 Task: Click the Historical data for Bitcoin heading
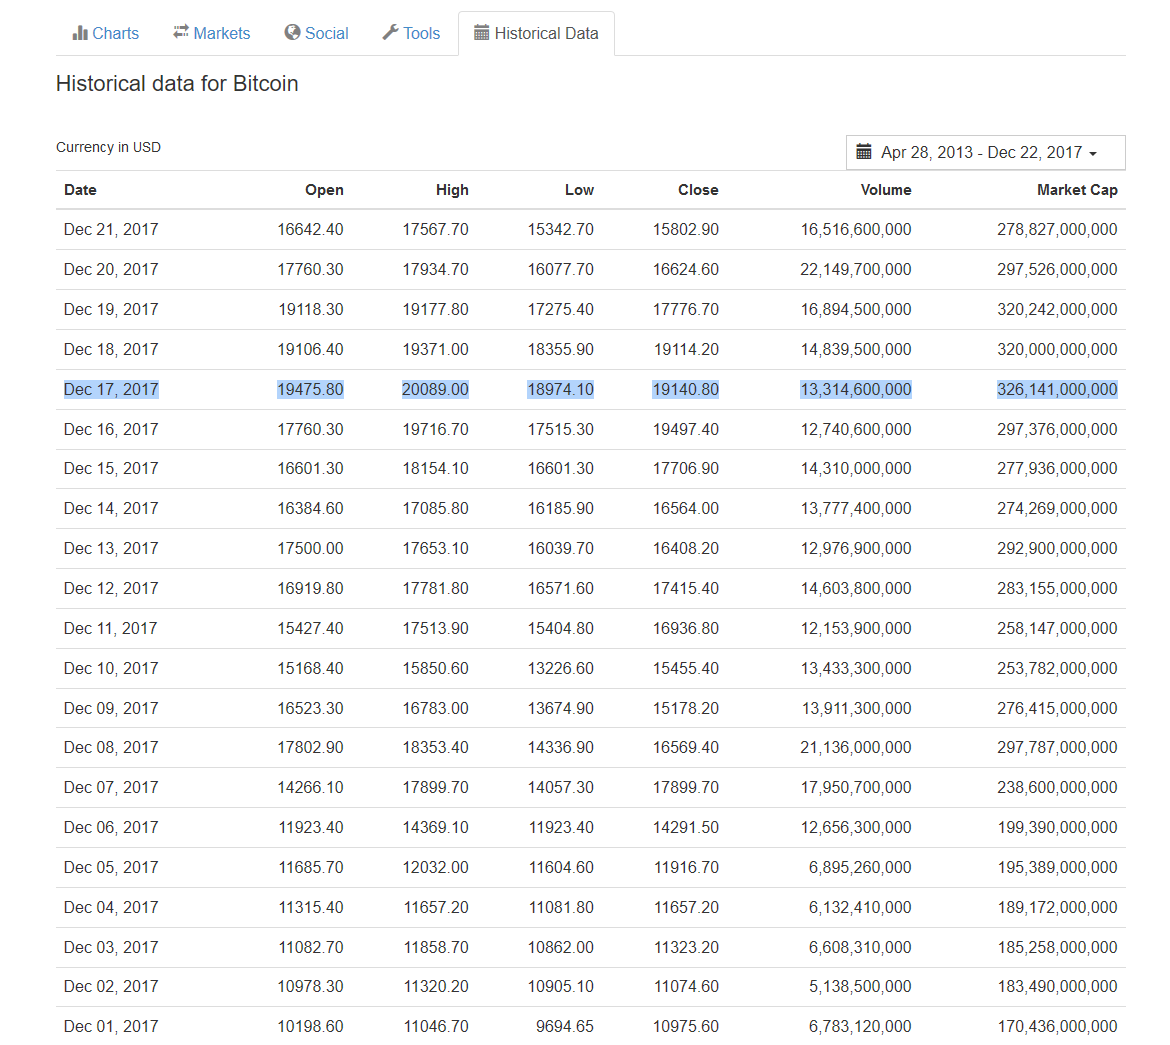pos(177,84)
